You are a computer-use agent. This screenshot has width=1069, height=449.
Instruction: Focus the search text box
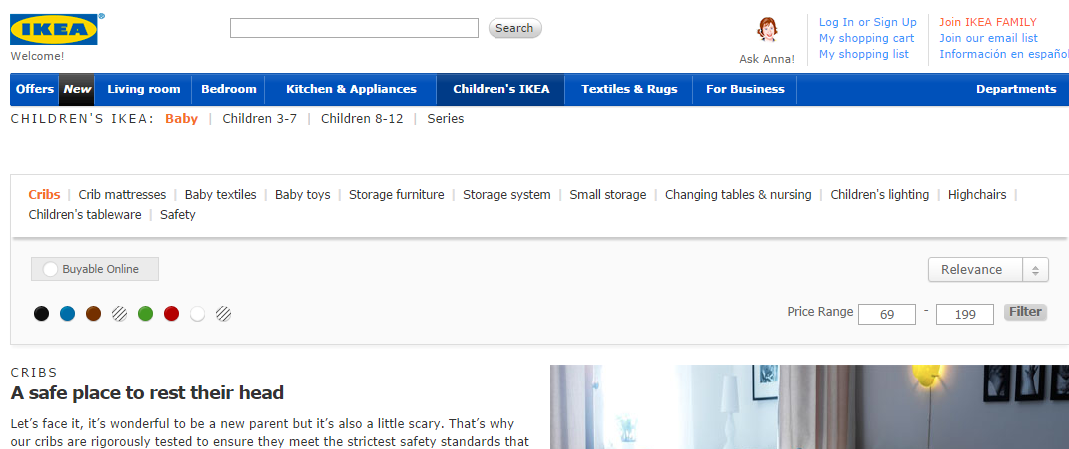355,28
